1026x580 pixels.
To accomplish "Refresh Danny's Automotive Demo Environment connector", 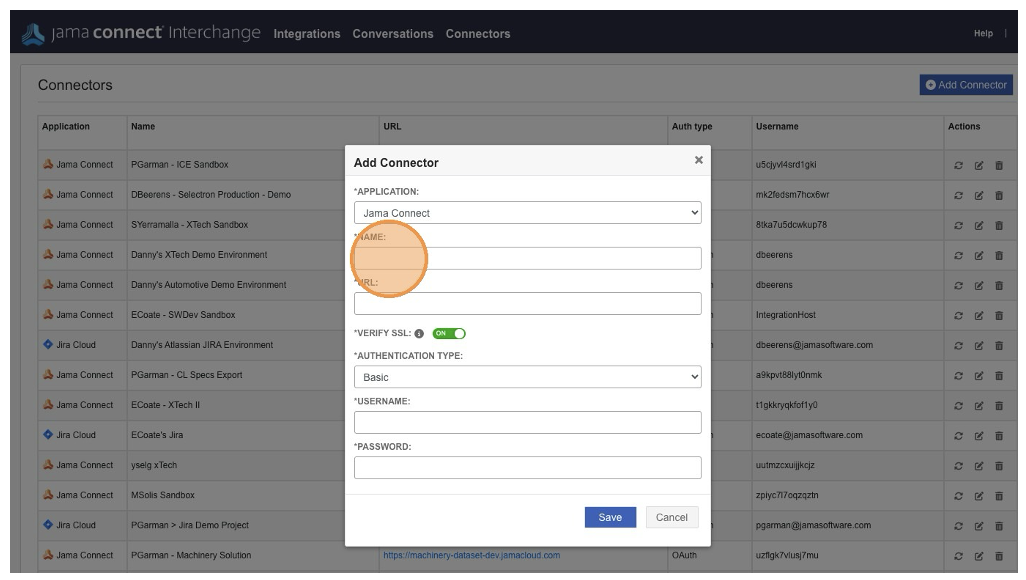I will point(958,285).
